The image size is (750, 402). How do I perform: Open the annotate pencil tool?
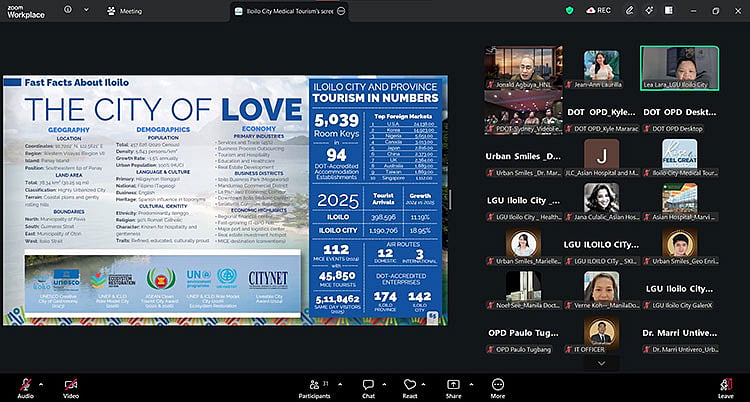coord(629,11)
